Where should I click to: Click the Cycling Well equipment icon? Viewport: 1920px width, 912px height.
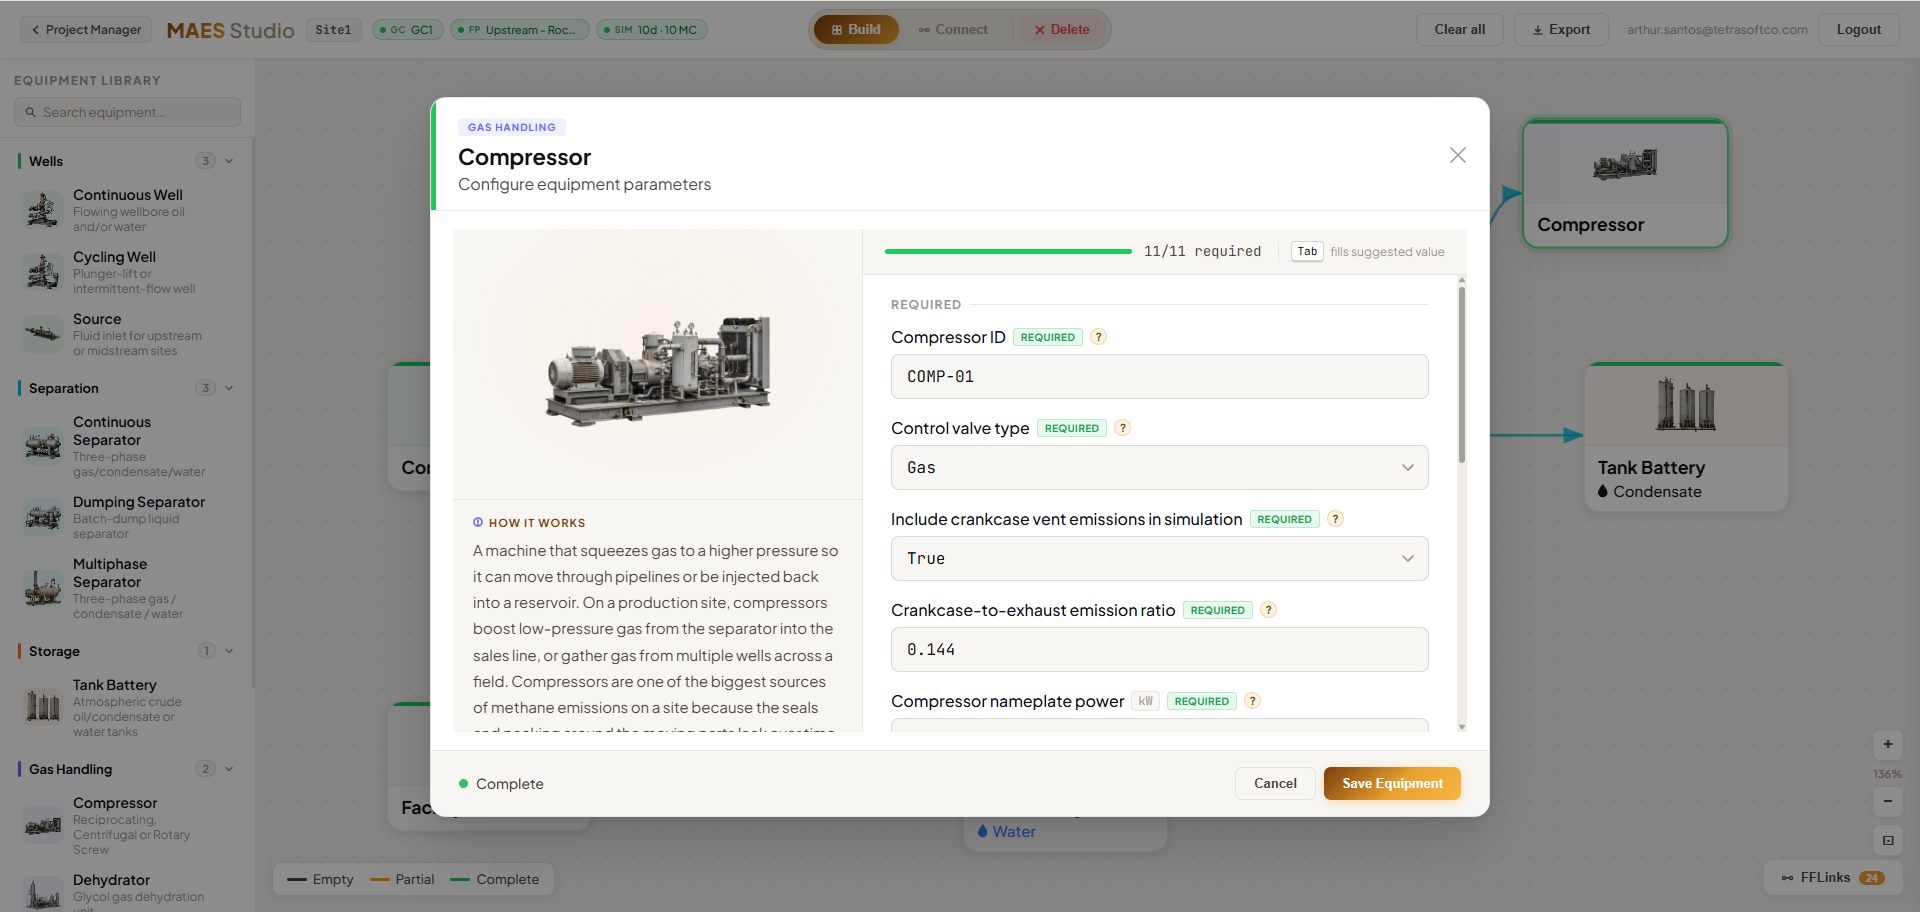[x=43, y=272]
